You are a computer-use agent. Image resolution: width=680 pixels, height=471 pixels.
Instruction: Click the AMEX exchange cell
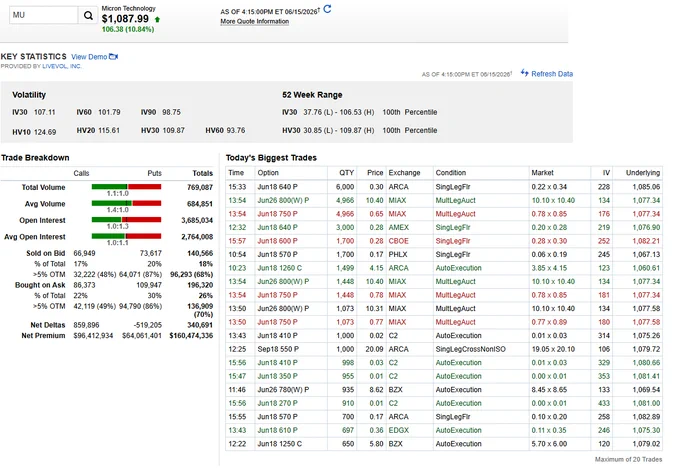[399, 227]
